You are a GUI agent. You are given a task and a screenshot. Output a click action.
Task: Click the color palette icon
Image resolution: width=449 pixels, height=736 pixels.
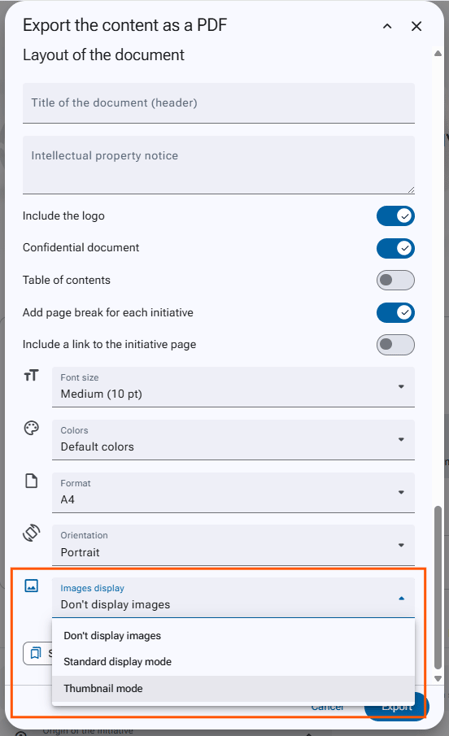click(31, 428)
